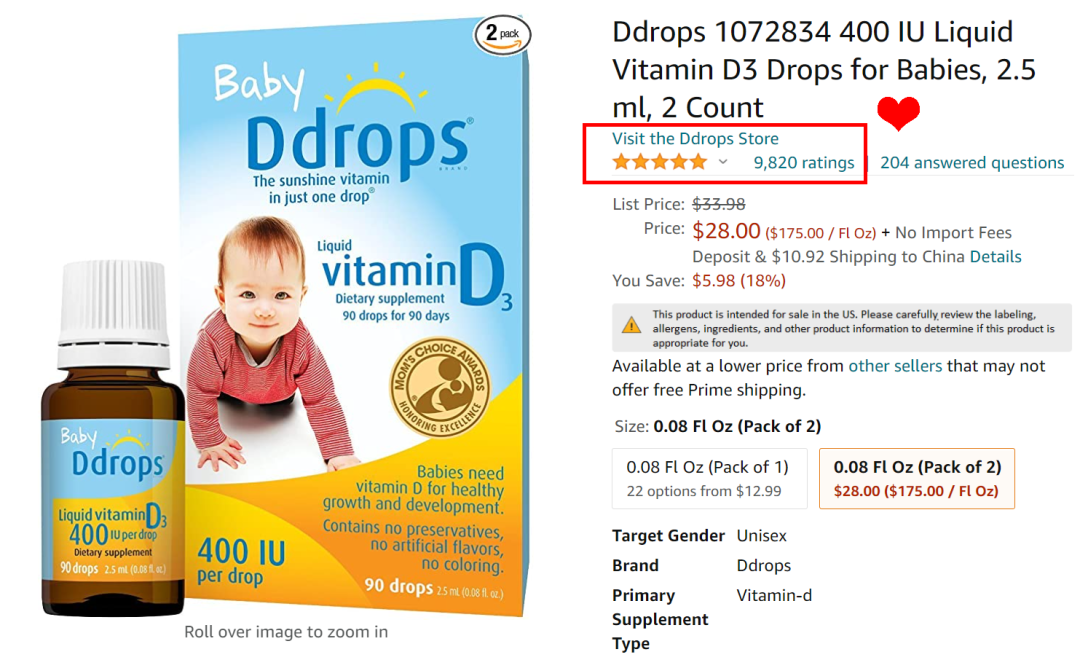This screenshot has width=1080, height=660.
Task: Click the 22 options from $12.99 text
Action: click(x=704, y=491)
